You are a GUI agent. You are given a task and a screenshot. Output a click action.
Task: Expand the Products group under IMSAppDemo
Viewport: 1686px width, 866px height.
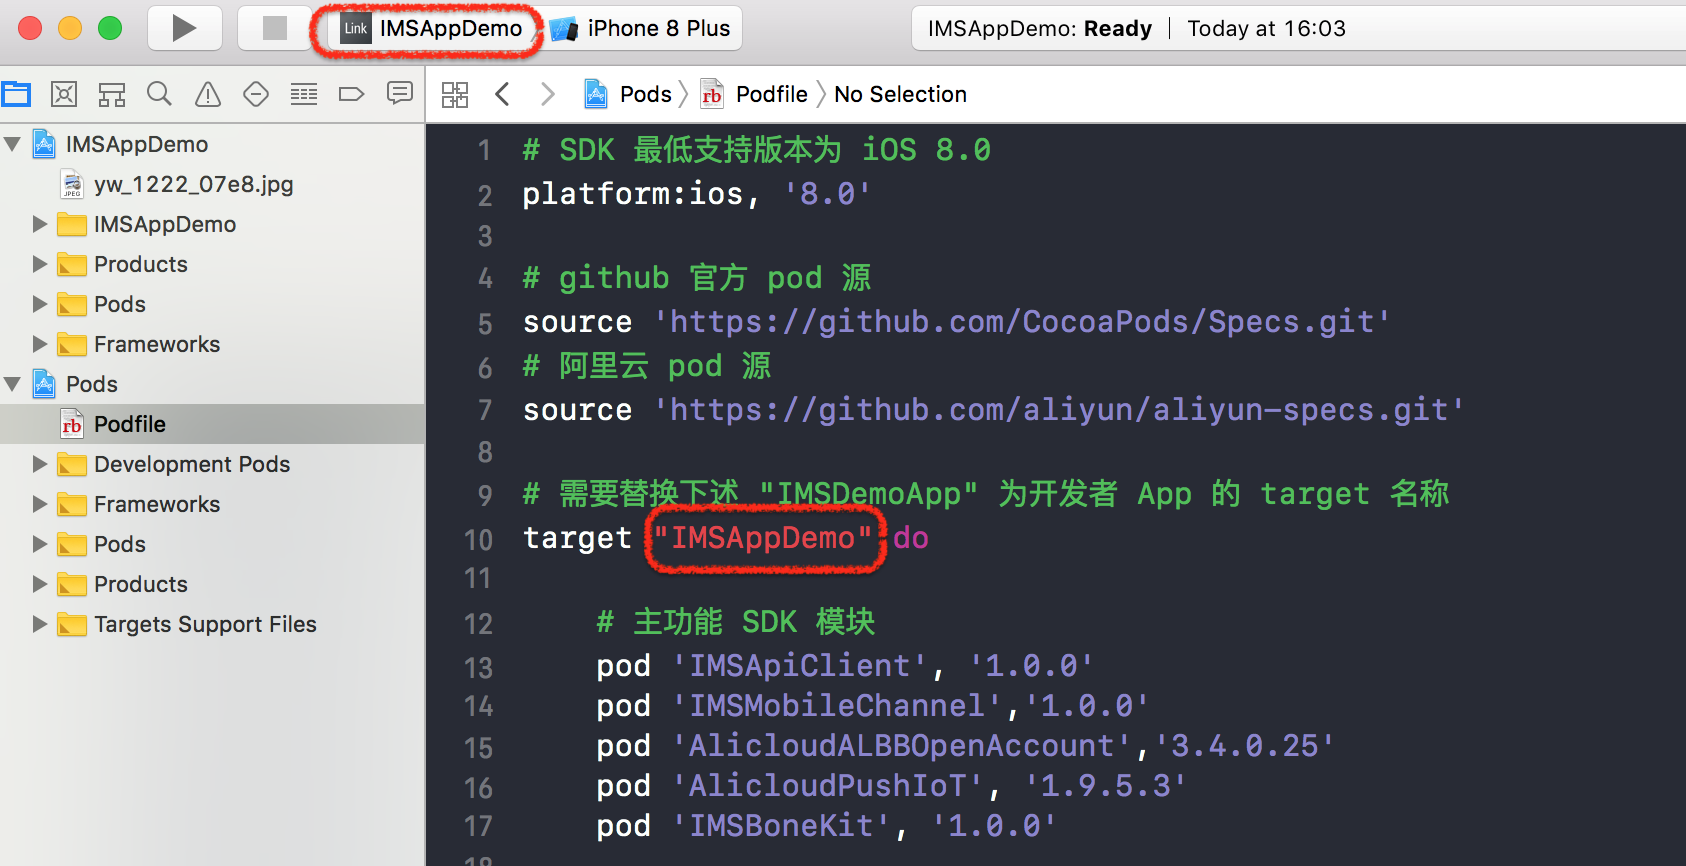(40, 264)
